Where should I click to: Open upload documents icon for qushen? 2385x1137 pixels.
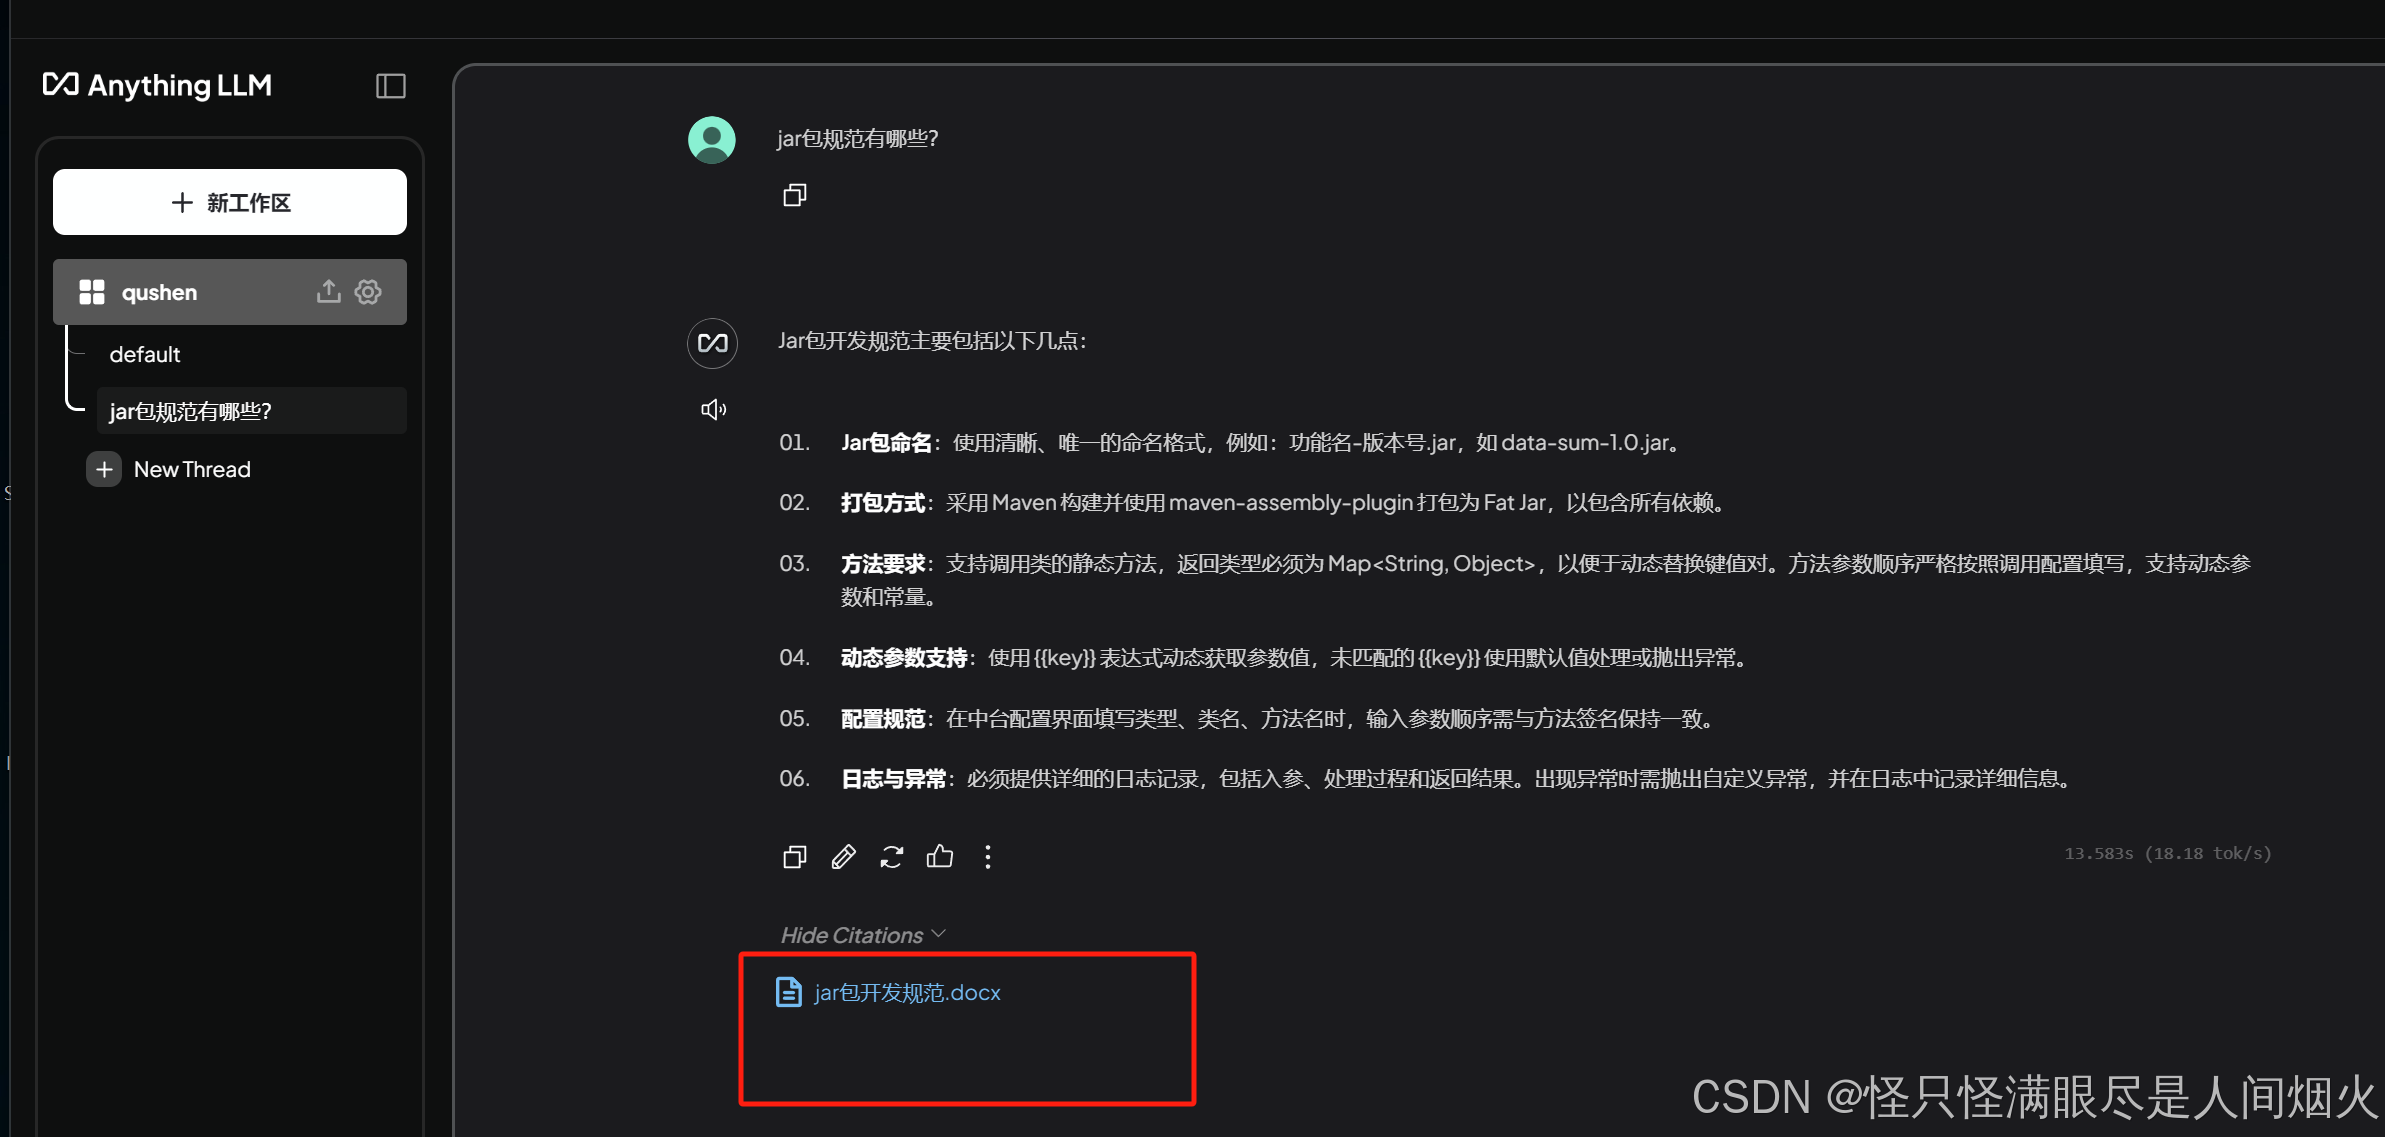tap(328, 291)
